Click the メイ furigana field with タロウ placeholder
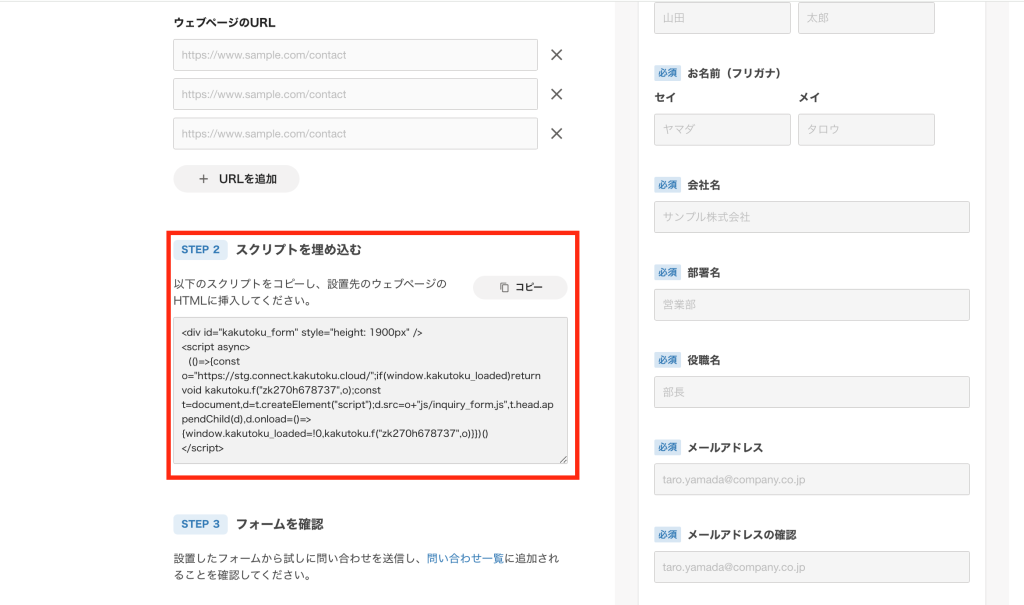 (865, 130)
